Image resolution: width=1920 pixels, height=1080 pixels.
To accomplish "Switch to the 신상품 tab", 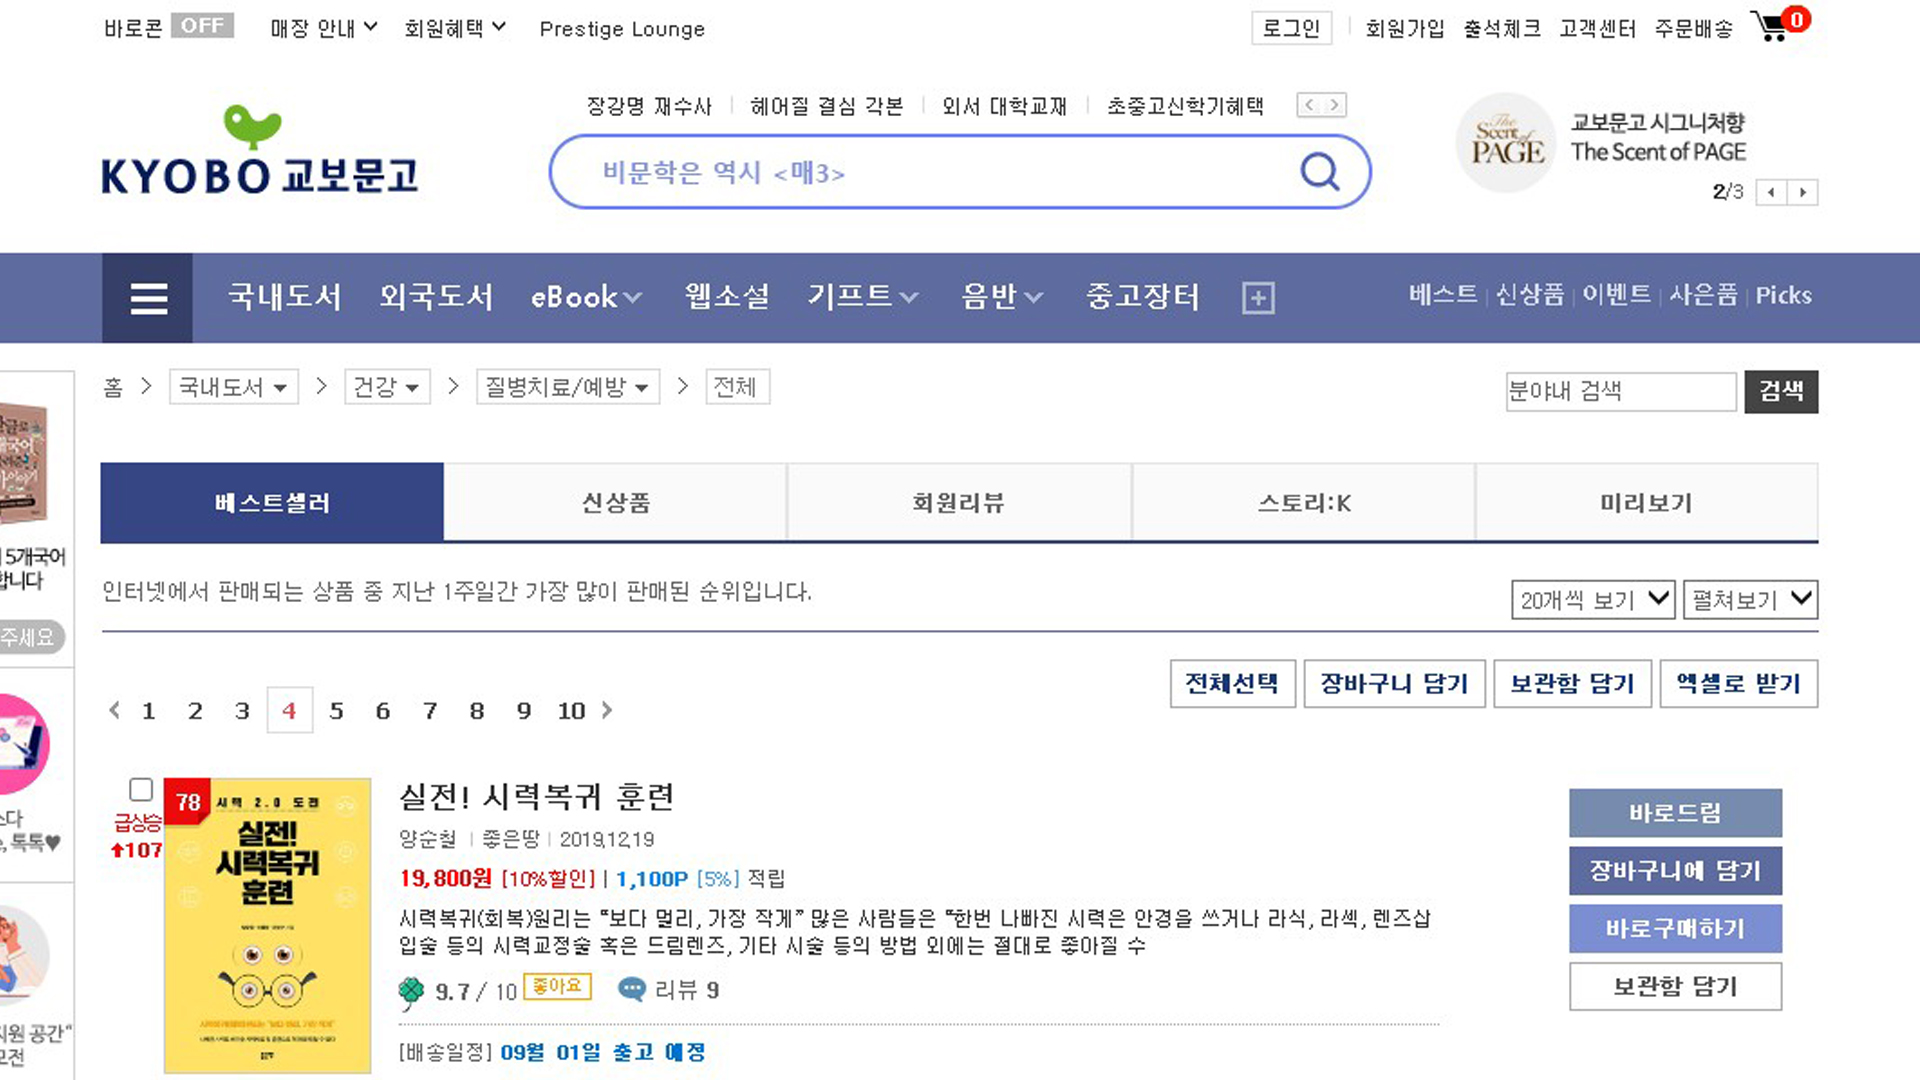I will pyautogui.click(x=615, y=503).
